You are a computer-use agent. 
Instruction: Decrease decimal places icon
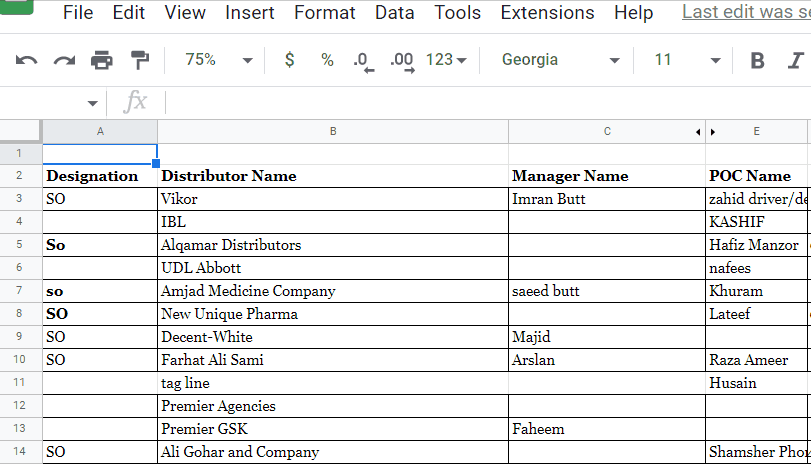363,62
